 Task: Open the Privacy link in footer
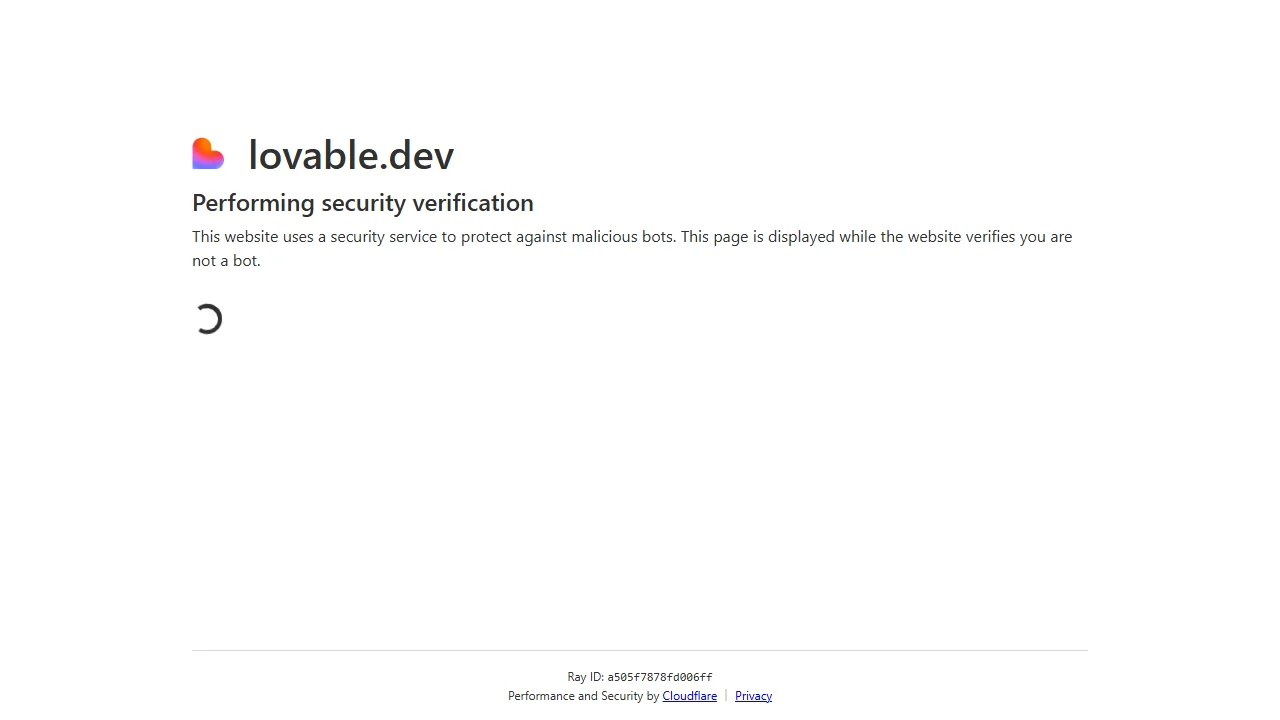[x=753, y=696]
